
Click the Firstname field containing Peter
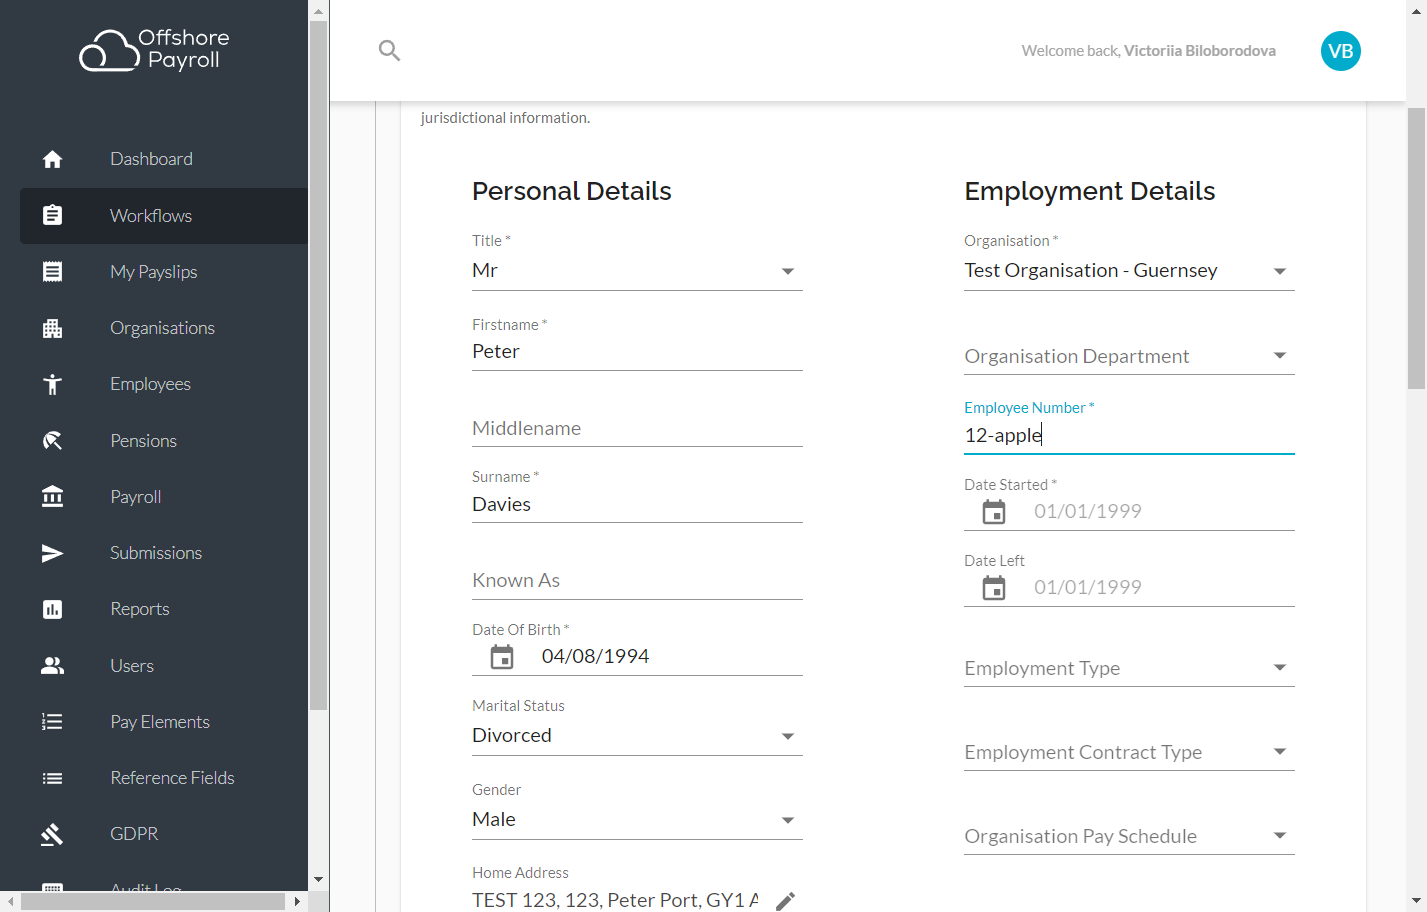pyautogui.click(x=637, y=352)
